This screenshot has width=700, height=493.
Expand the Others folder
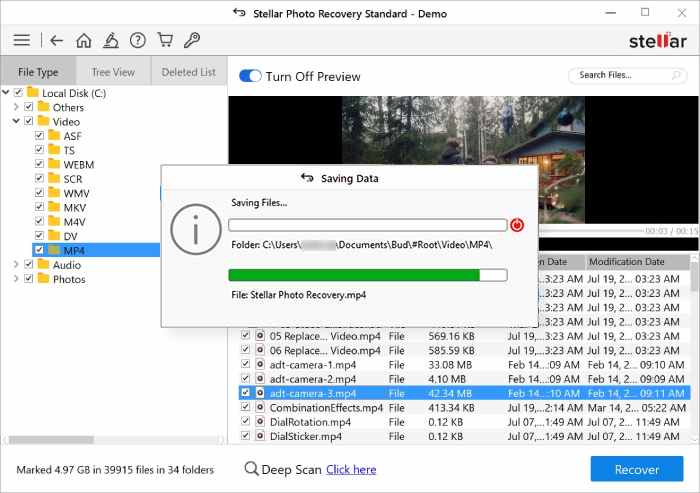pos(17,107)
